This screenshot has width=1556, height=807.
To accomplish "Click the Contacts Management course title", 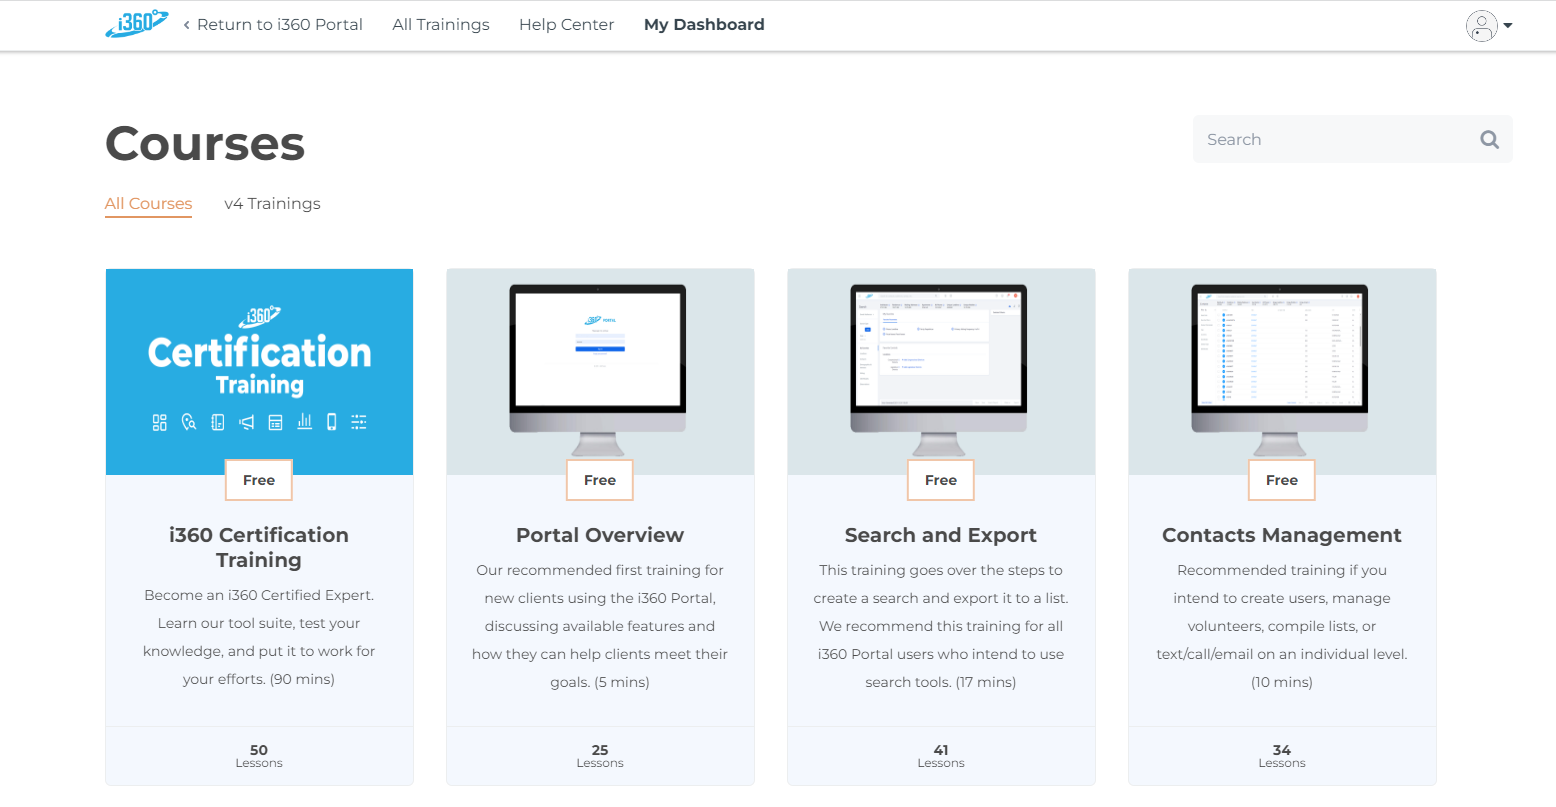I will tap(1282, 535).
